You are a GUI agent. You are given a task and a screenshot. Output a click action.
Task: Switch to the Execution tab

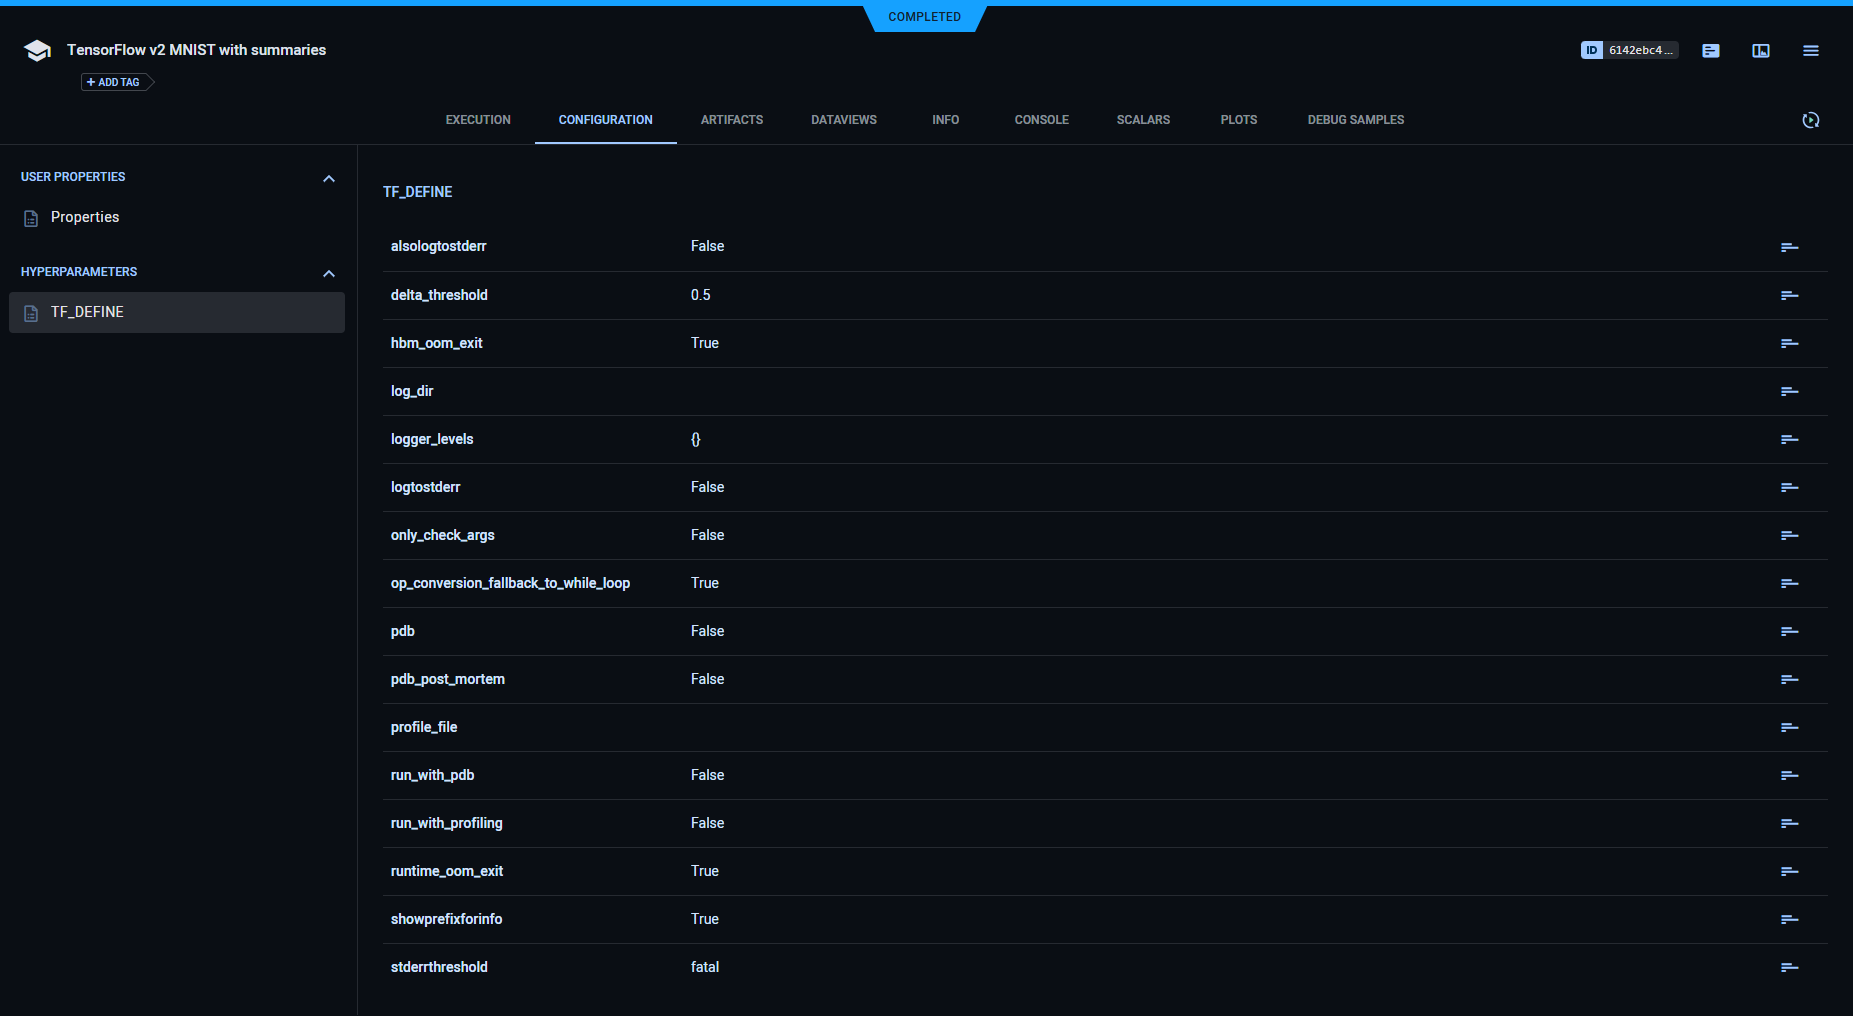point(478,120)
